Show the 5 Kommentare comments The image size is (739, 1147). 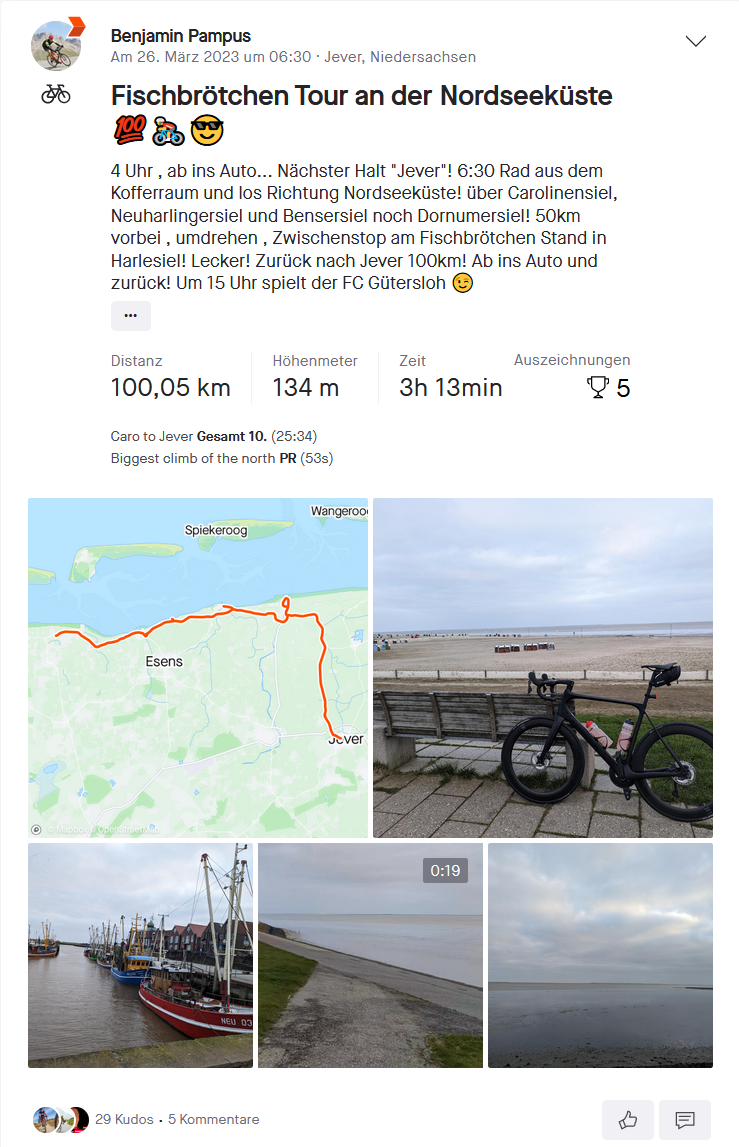tap(214, 1120)
